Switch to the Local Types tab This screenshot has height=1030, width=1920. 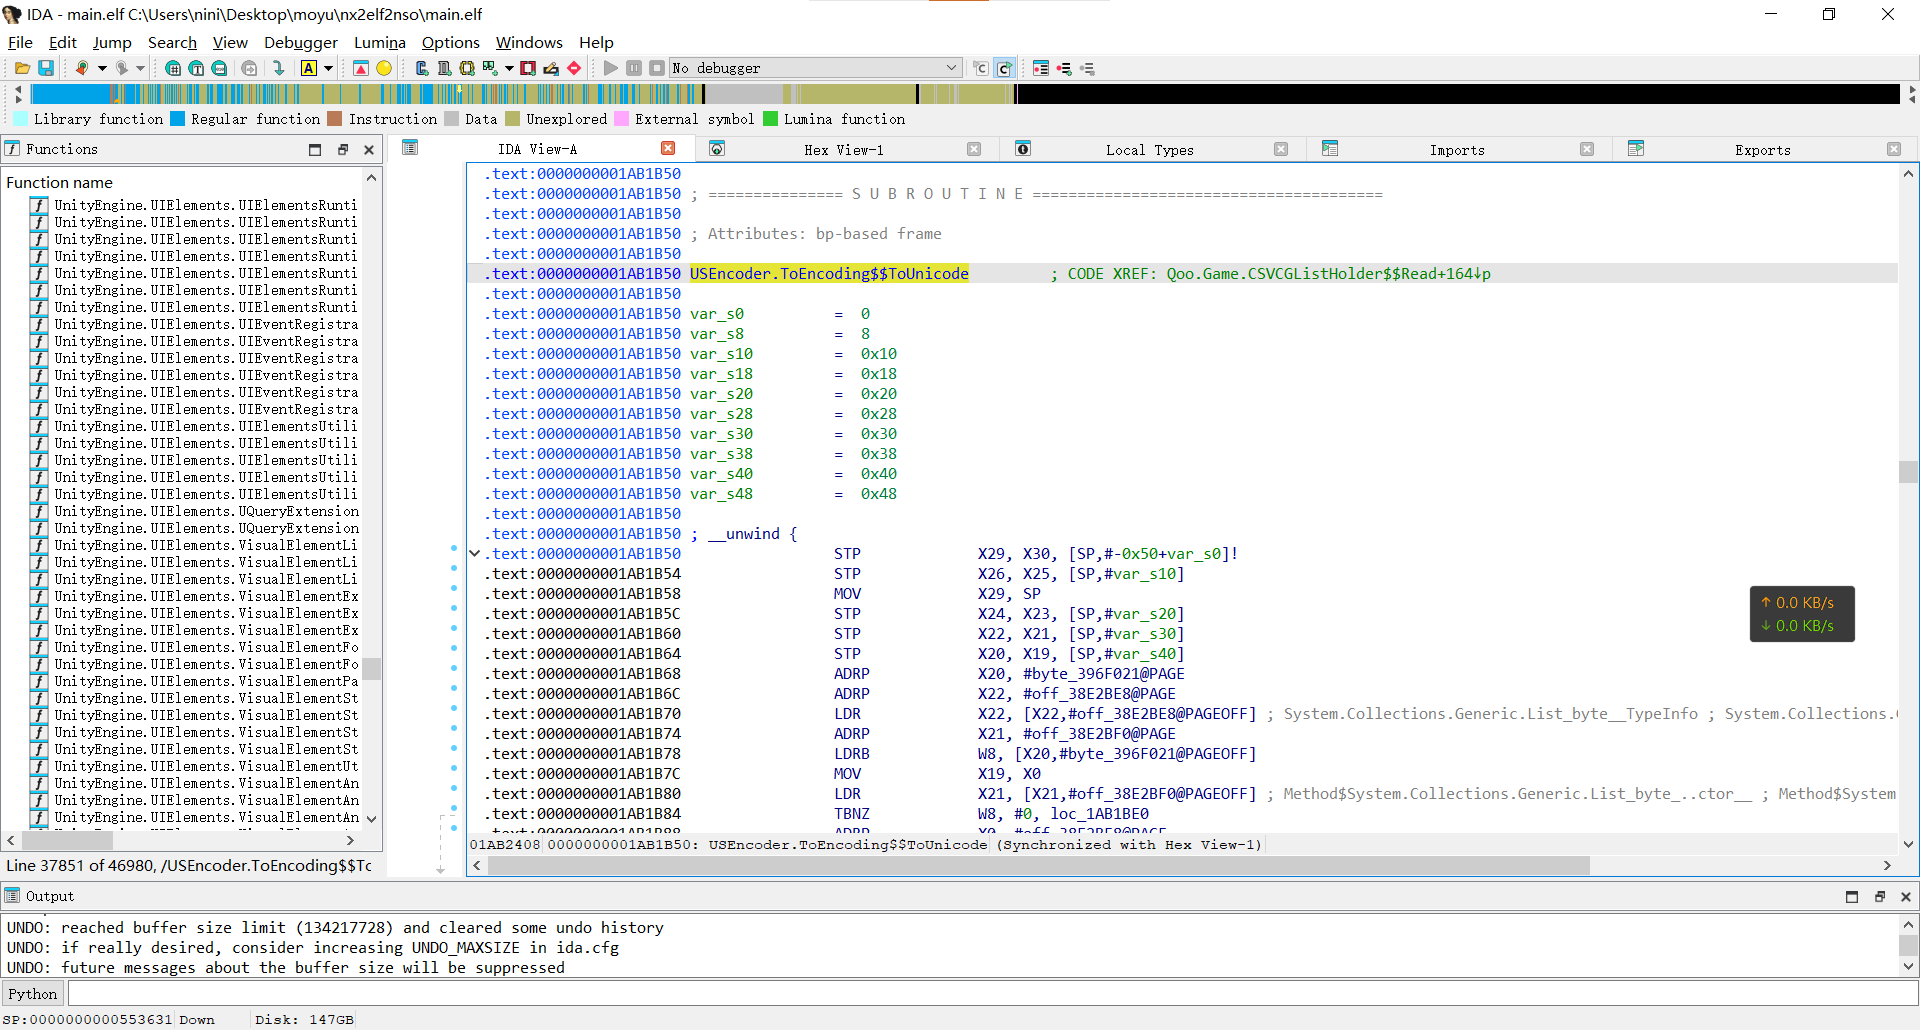1150,150
